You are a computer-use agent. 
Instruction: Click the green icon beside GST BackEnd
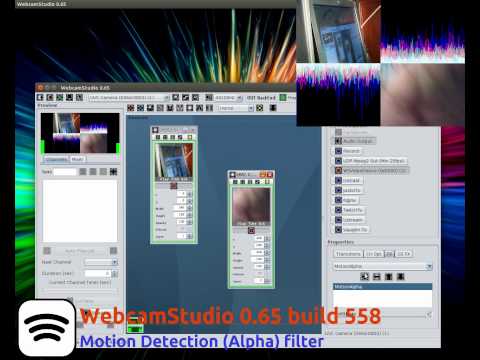click(x=283, y=97)
